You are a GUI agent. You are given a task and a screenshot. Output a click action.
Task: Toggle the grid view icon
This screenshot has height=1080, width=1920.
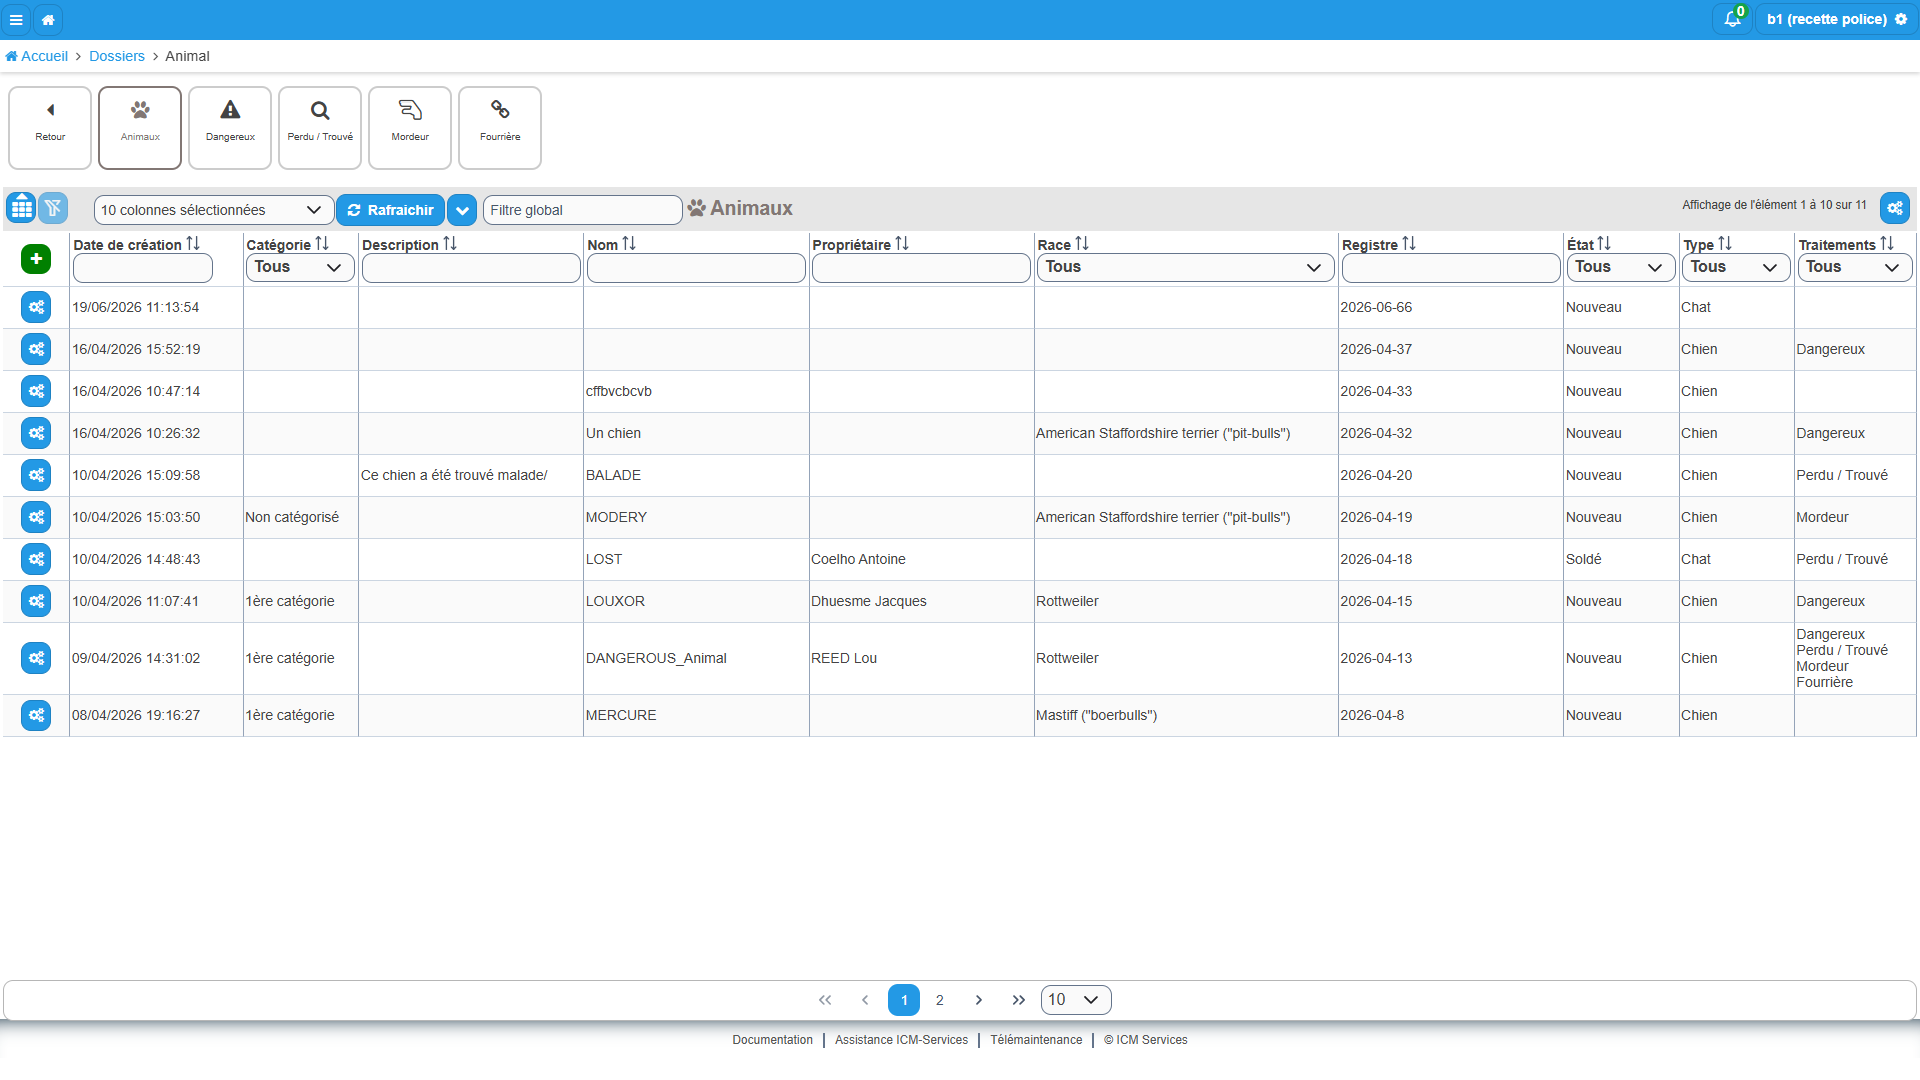[21, 208]
